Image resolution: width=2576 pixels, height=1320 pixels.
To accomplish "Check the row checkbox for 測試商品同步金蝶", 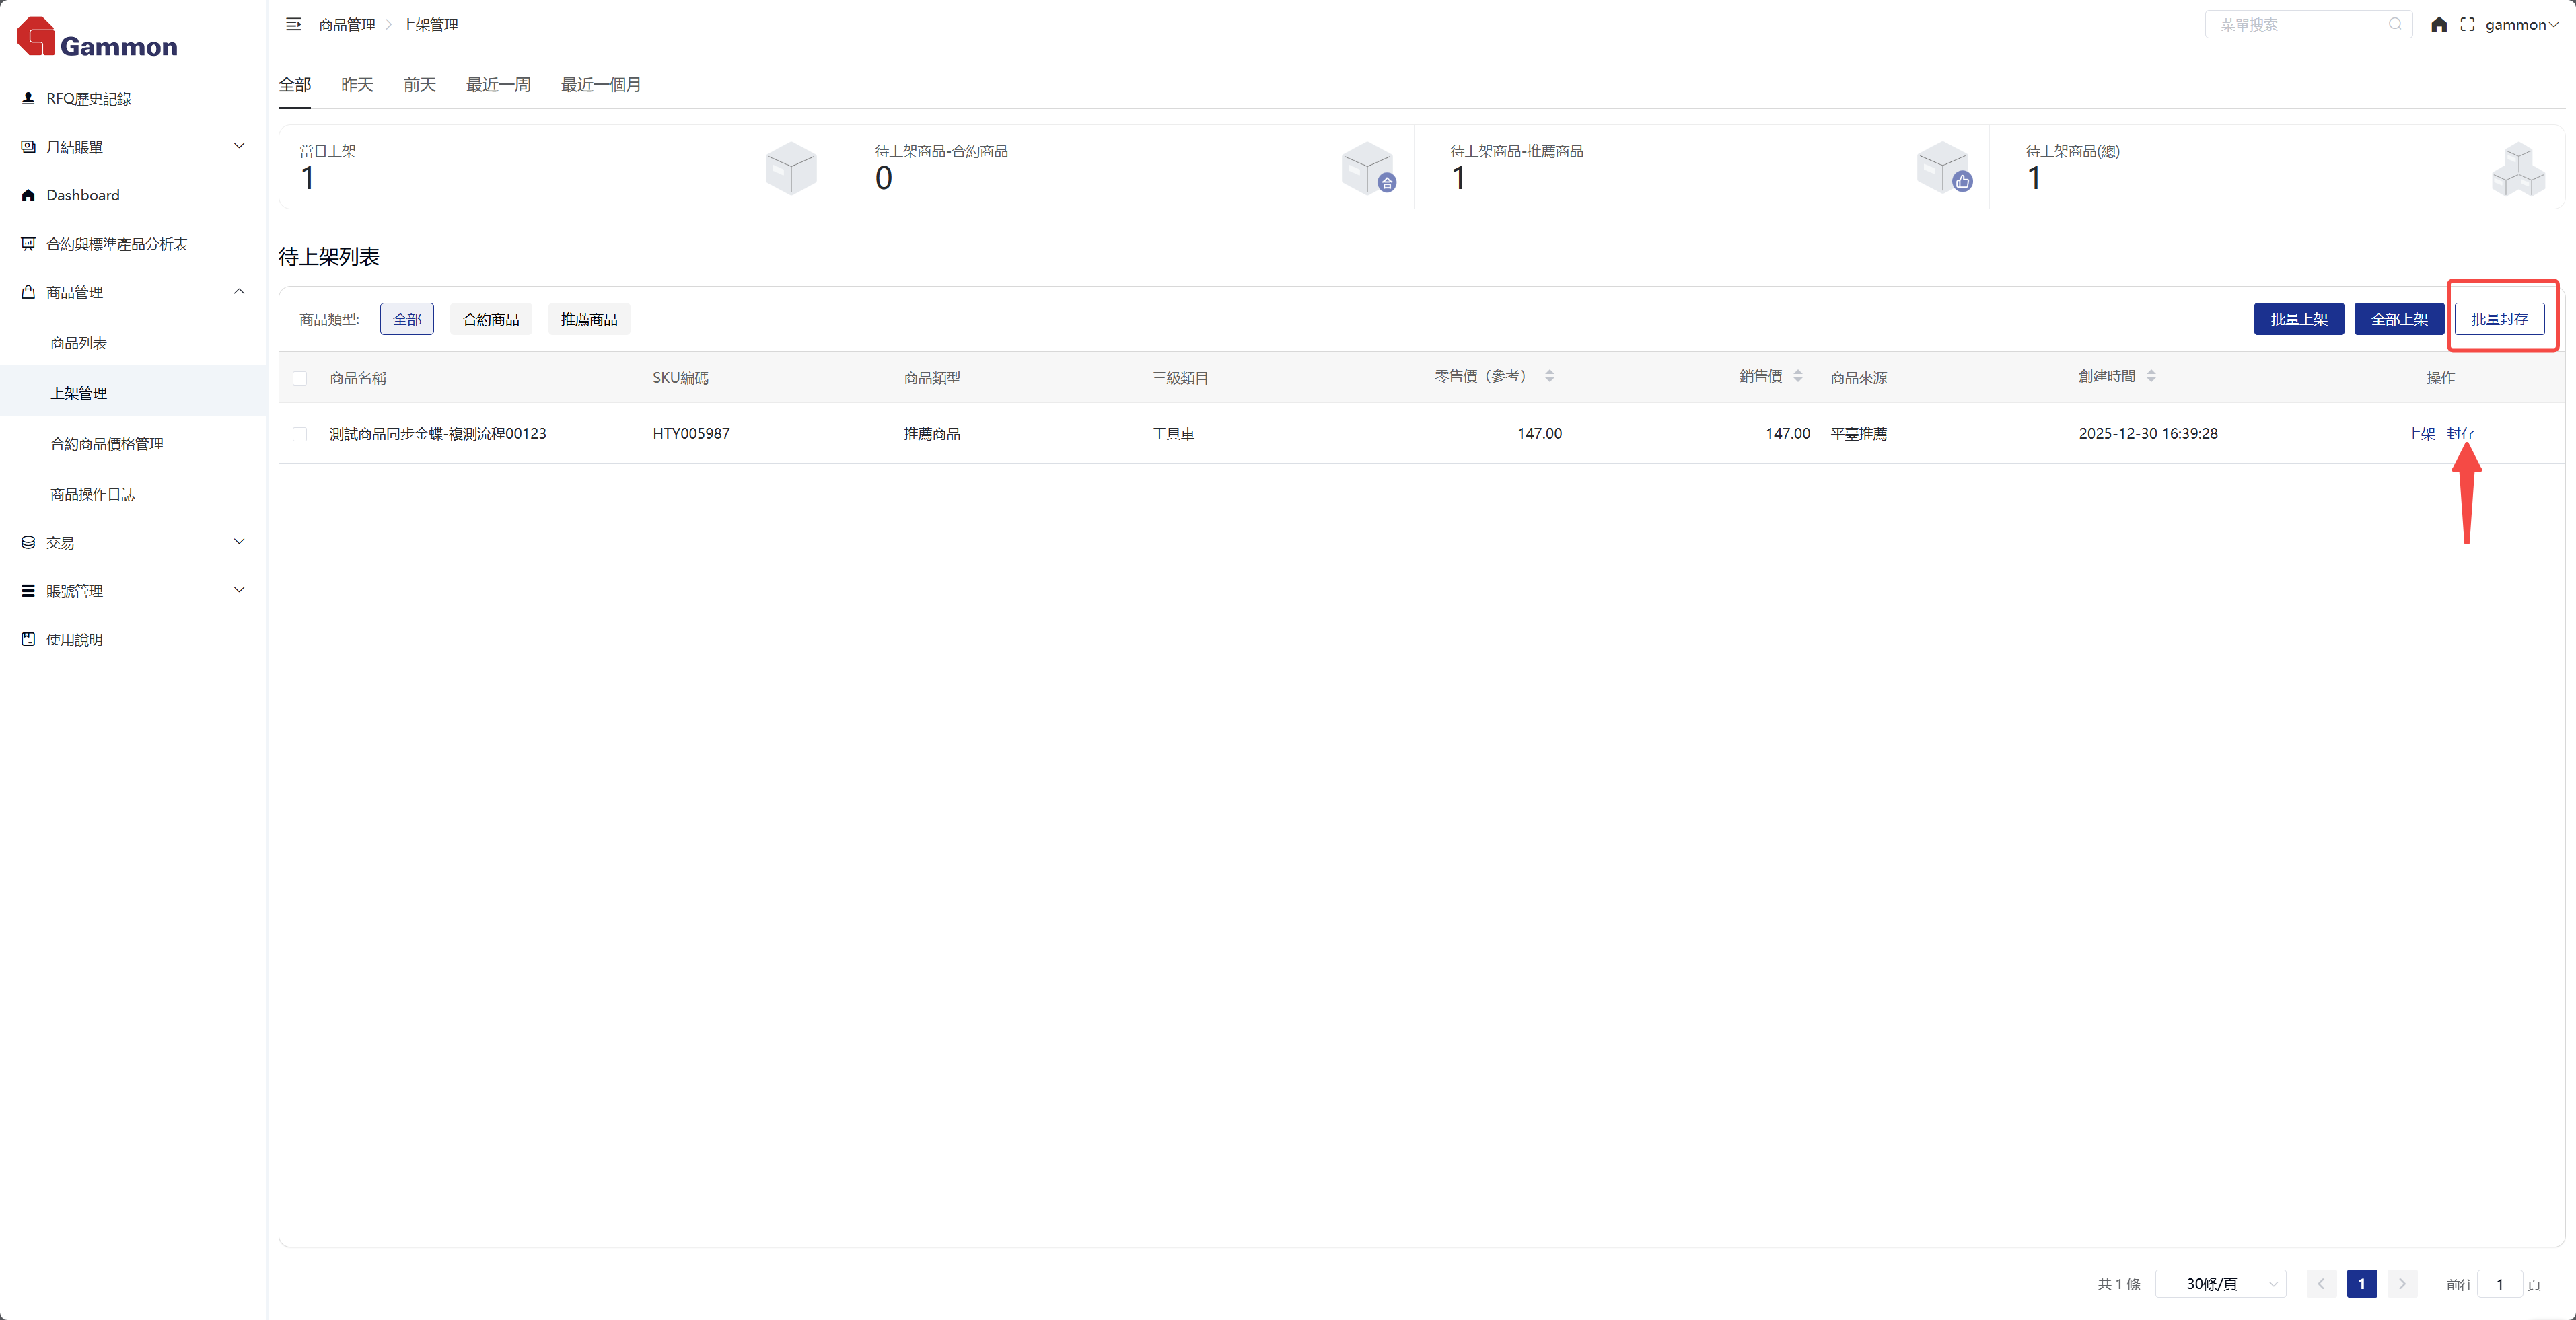I will [300, 434].
